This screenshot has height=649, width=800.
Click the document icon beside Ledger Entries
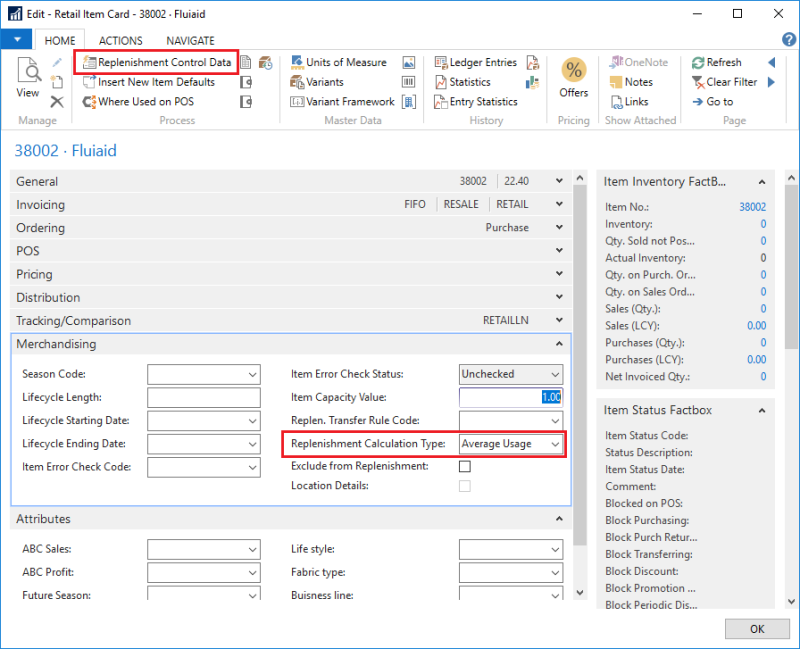533,62
